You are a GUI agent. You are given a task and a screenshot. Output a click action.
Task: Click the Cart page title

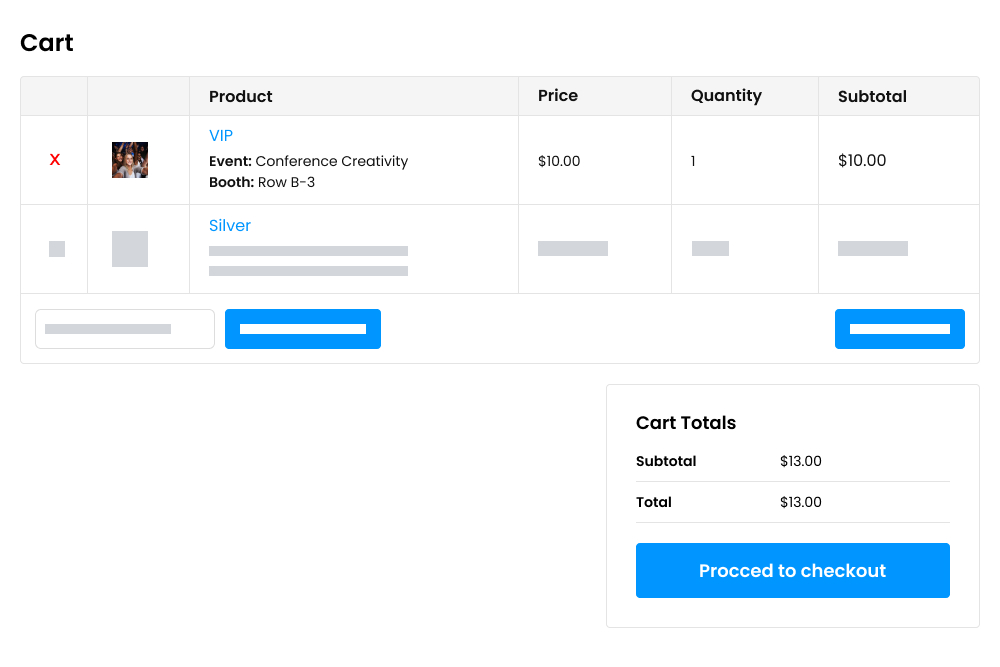pyautogui.click(x=46, y=43)
